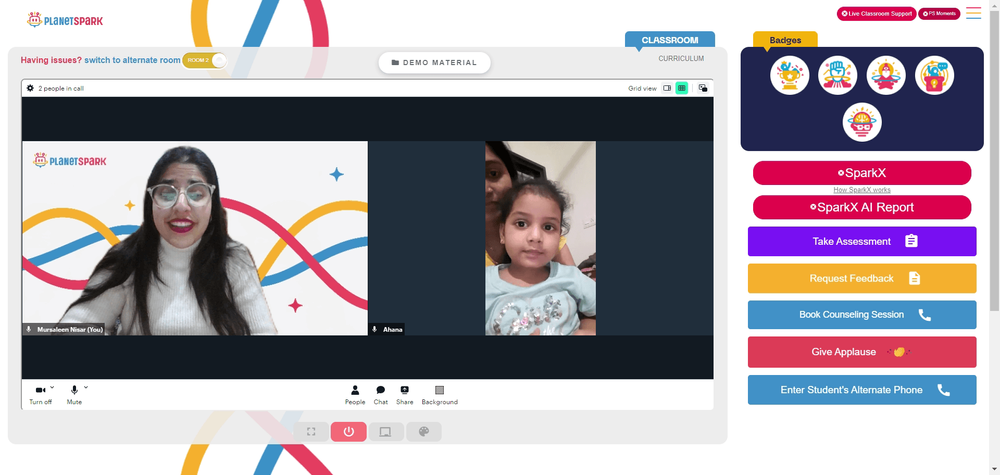Give Applause to the student
The image size is (1000, 475).
pos(862,352)
